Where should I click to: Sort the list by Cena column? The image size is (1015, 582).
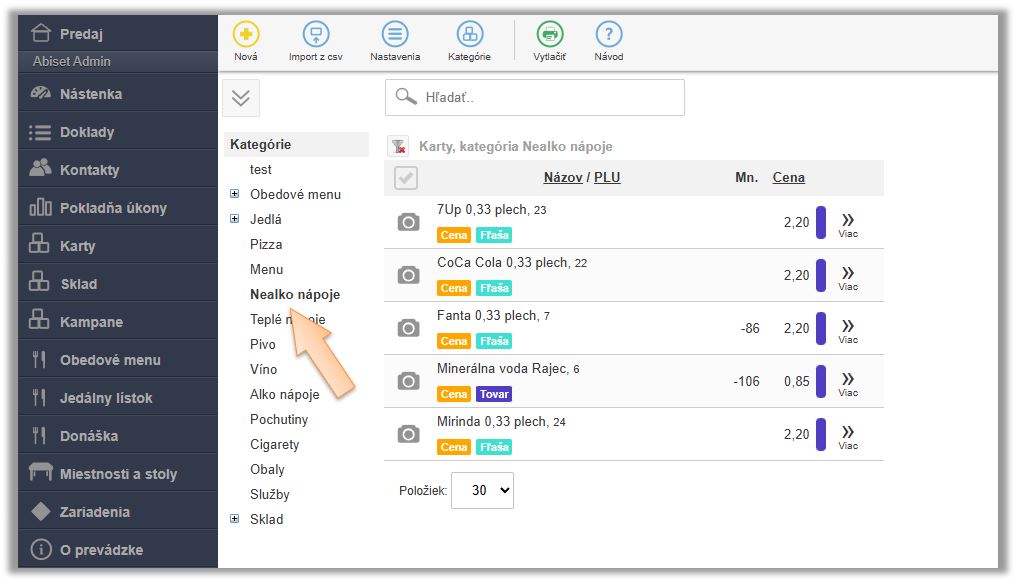coord(788,178)
